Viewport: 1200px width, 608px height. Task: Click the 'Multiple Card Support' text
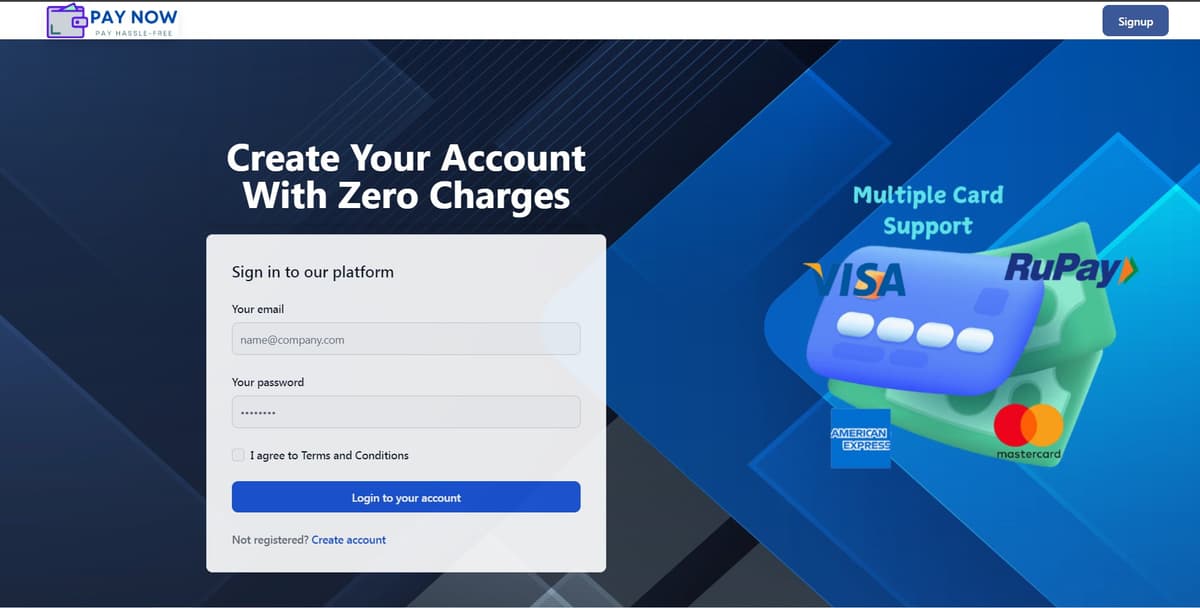click(928, 210)
